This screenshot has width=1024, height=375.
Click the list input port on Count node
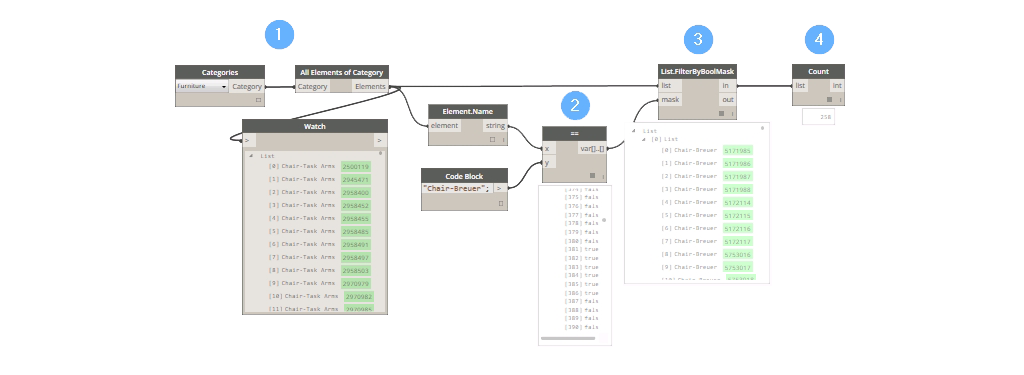[x=801, y=86]
